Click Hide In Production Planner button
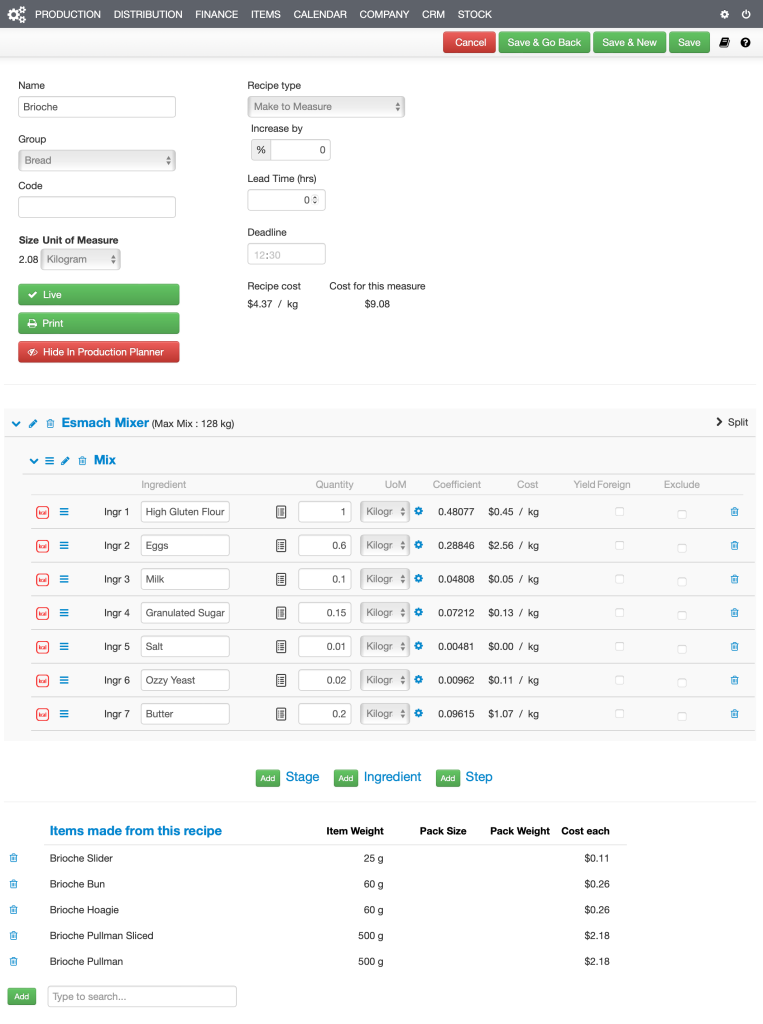Image resolution: width=763 pixels, height=1024 pixels. click(x=99, y=352)
